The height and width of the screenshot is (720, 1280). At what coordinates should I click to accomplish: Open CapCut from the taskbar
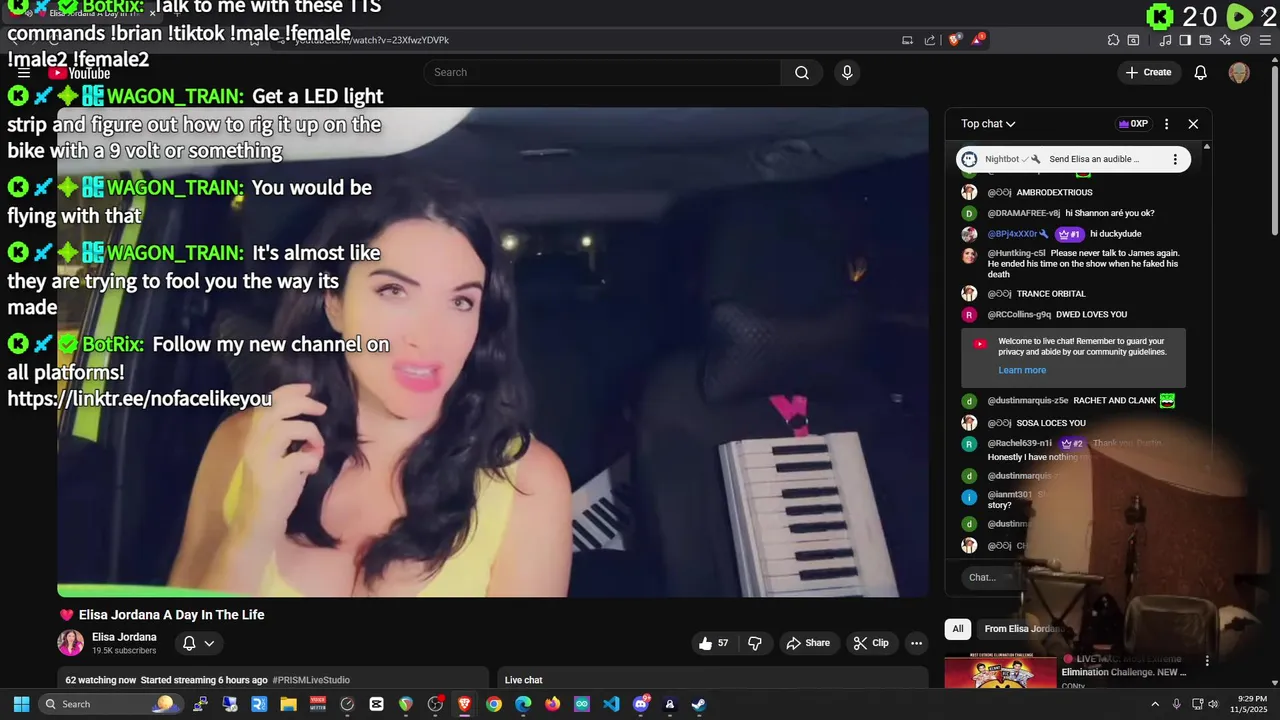[x=376, y=704]
